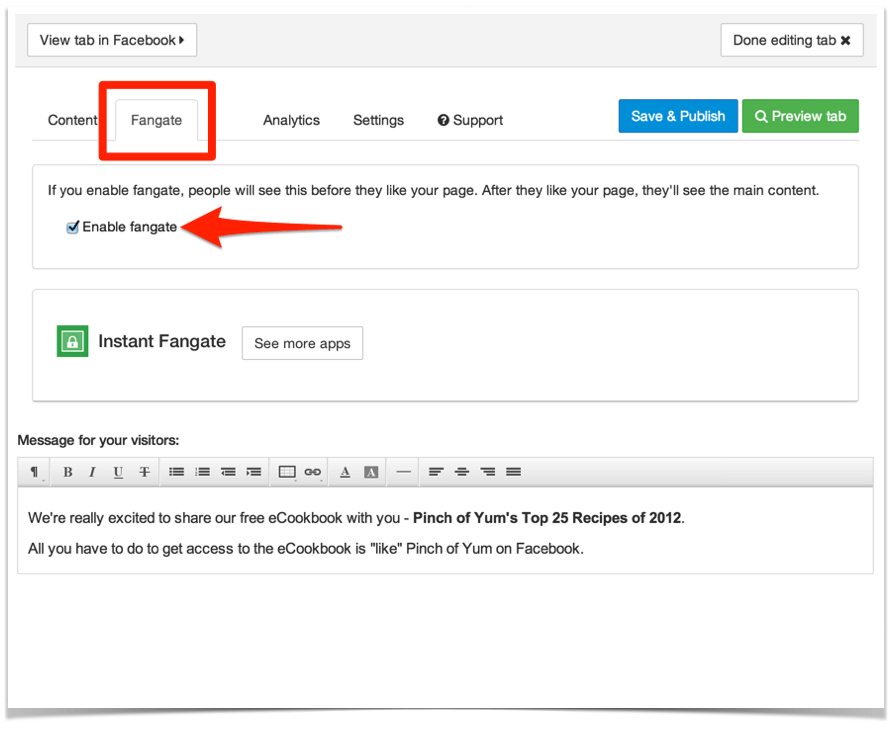Expand the link insert dropdown

pyautogui.click(x=313, y=472)
